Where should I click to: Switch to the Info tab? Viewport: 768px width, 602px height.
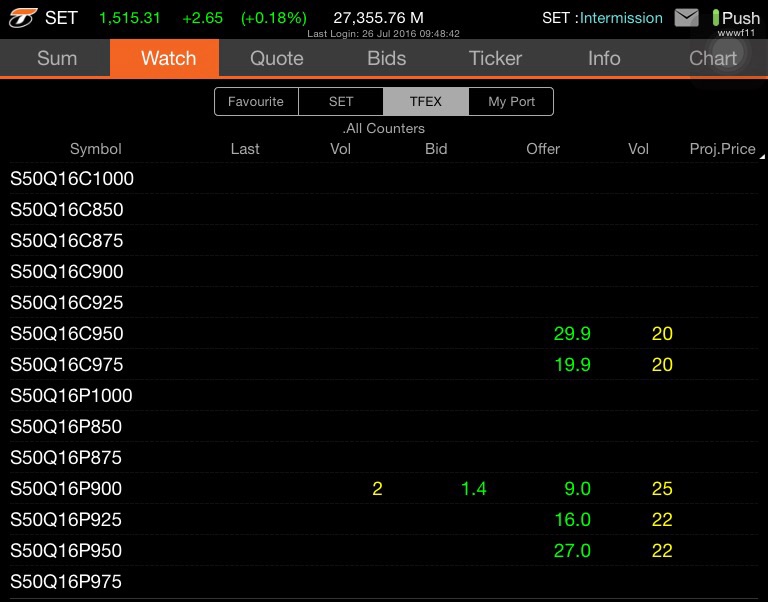pyautogui.click(x=604, y=58)
